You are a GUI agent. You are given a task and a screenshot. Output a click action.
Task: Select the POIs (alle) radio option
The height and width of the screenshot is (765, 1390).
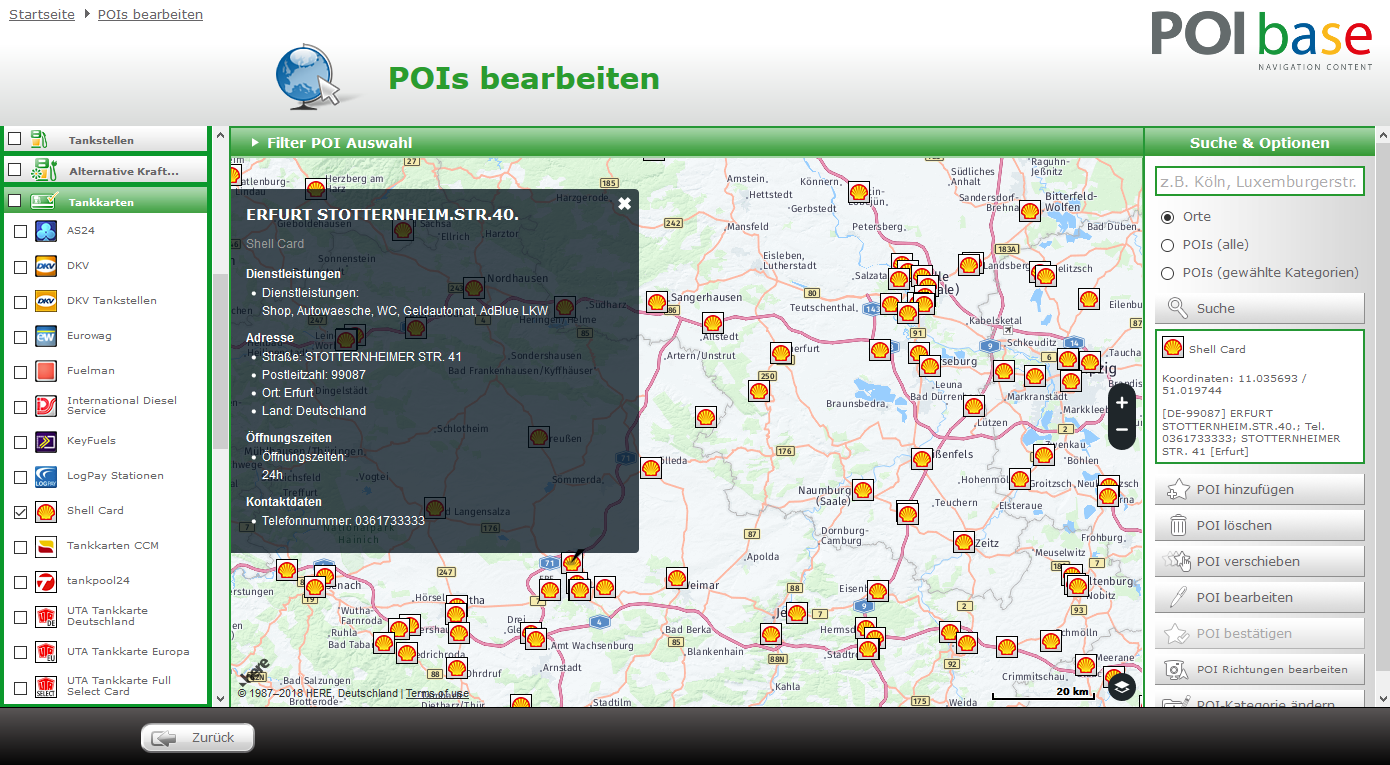point(1167,245)
